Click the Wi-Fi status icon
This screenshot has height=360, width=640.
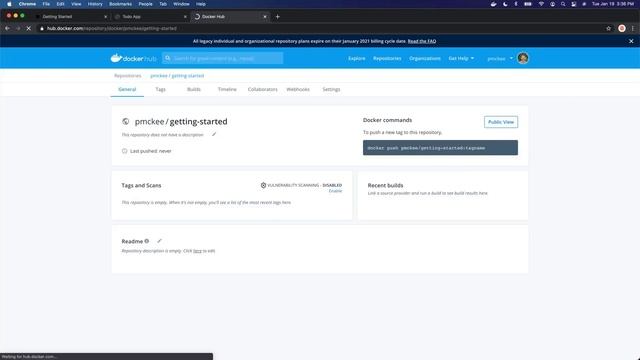pos(541,4)
